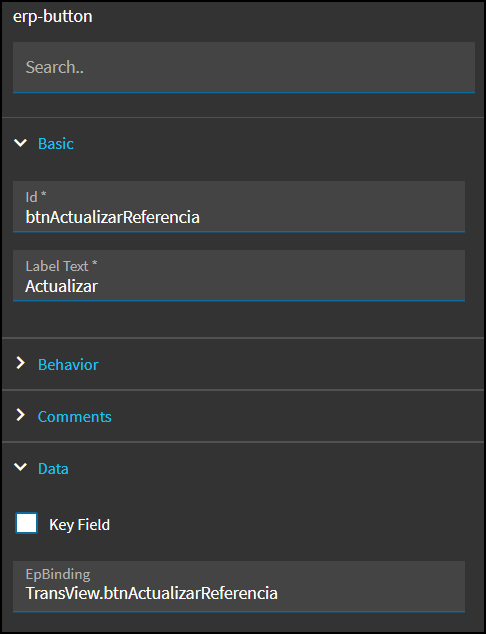486x634 pixels.
Task: Expand the Comments section chevron
Action: point(20,415)
